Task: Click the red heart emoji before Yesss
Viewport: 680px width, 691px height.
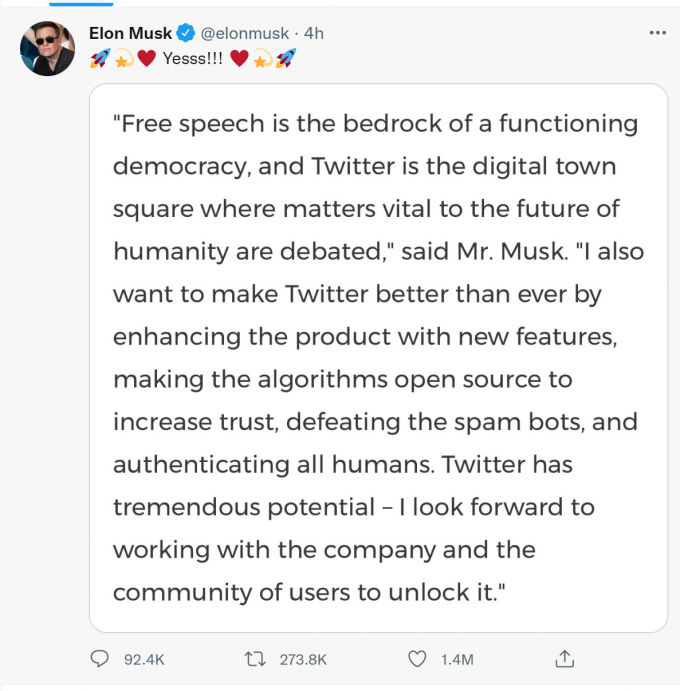Action: [x=146, y=59]
